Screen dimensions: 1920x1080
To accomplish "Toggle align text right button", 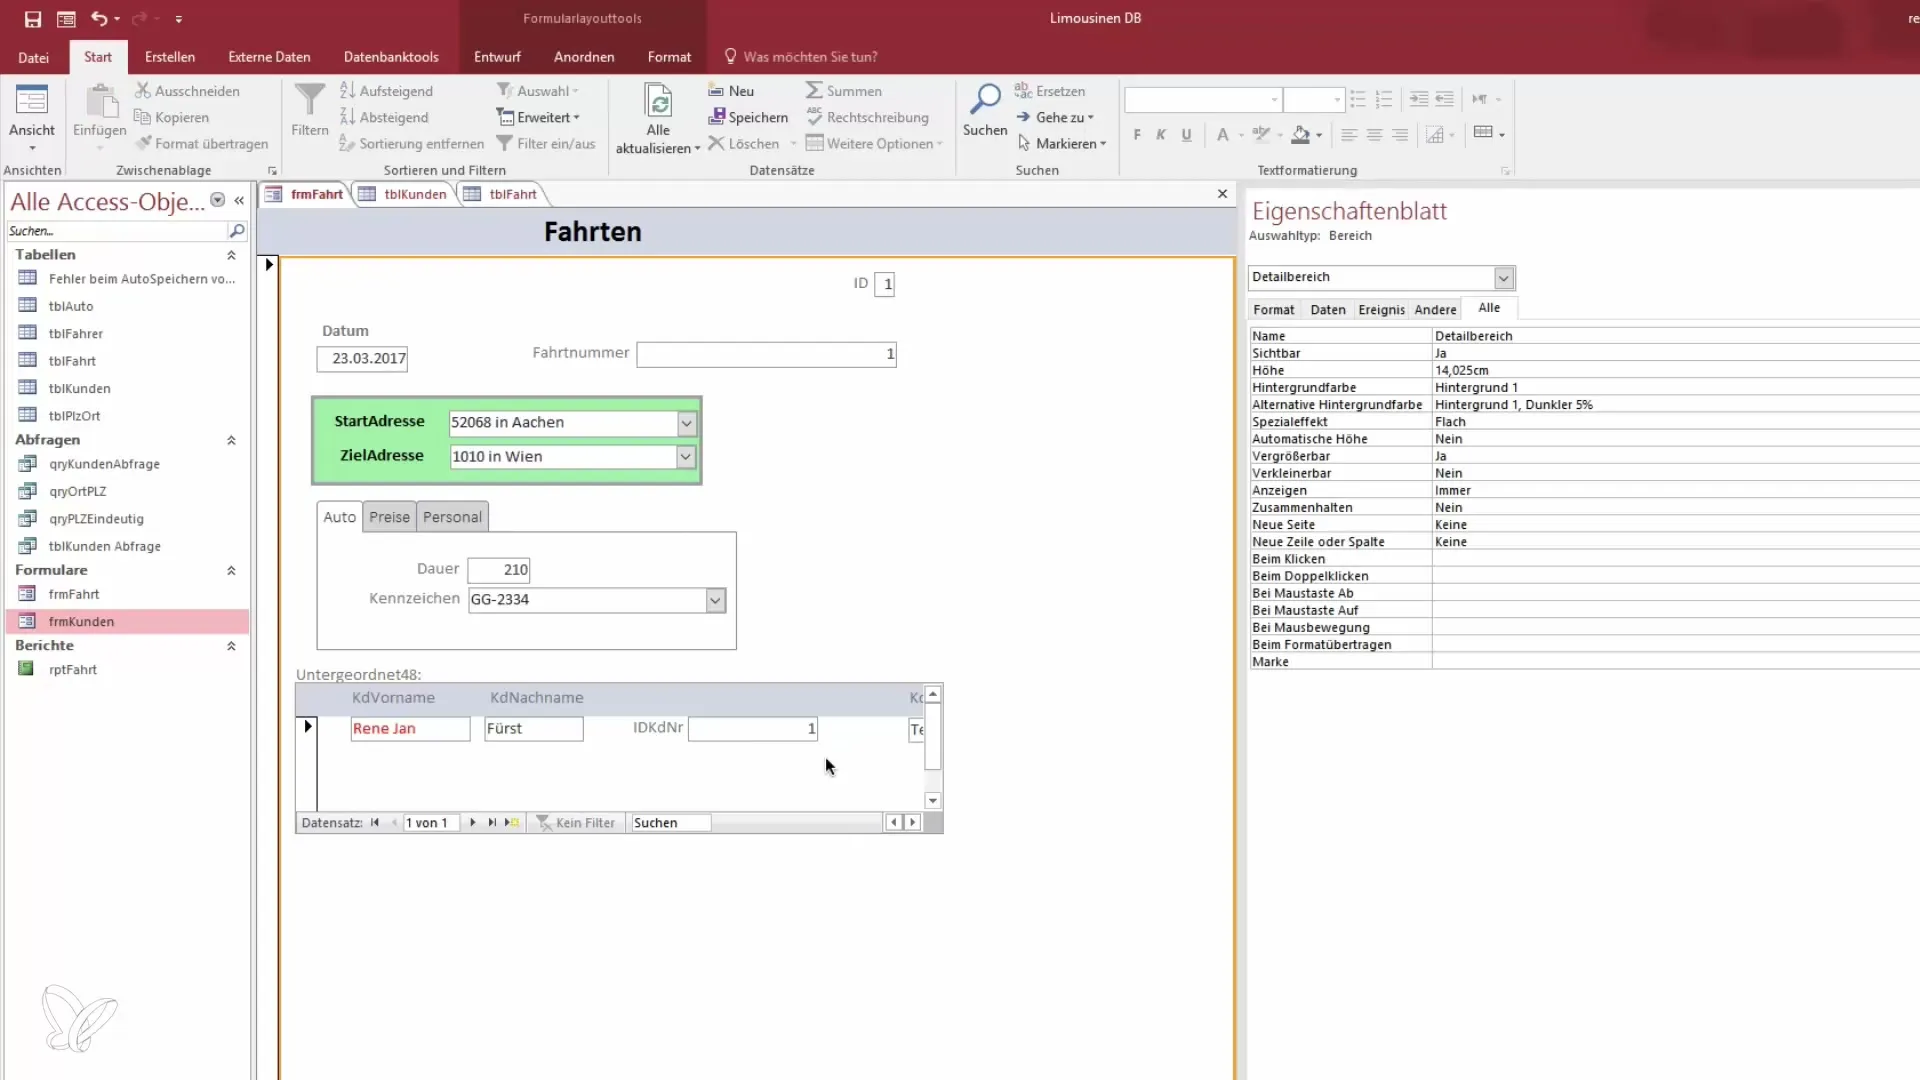I will pos(1400,135).
